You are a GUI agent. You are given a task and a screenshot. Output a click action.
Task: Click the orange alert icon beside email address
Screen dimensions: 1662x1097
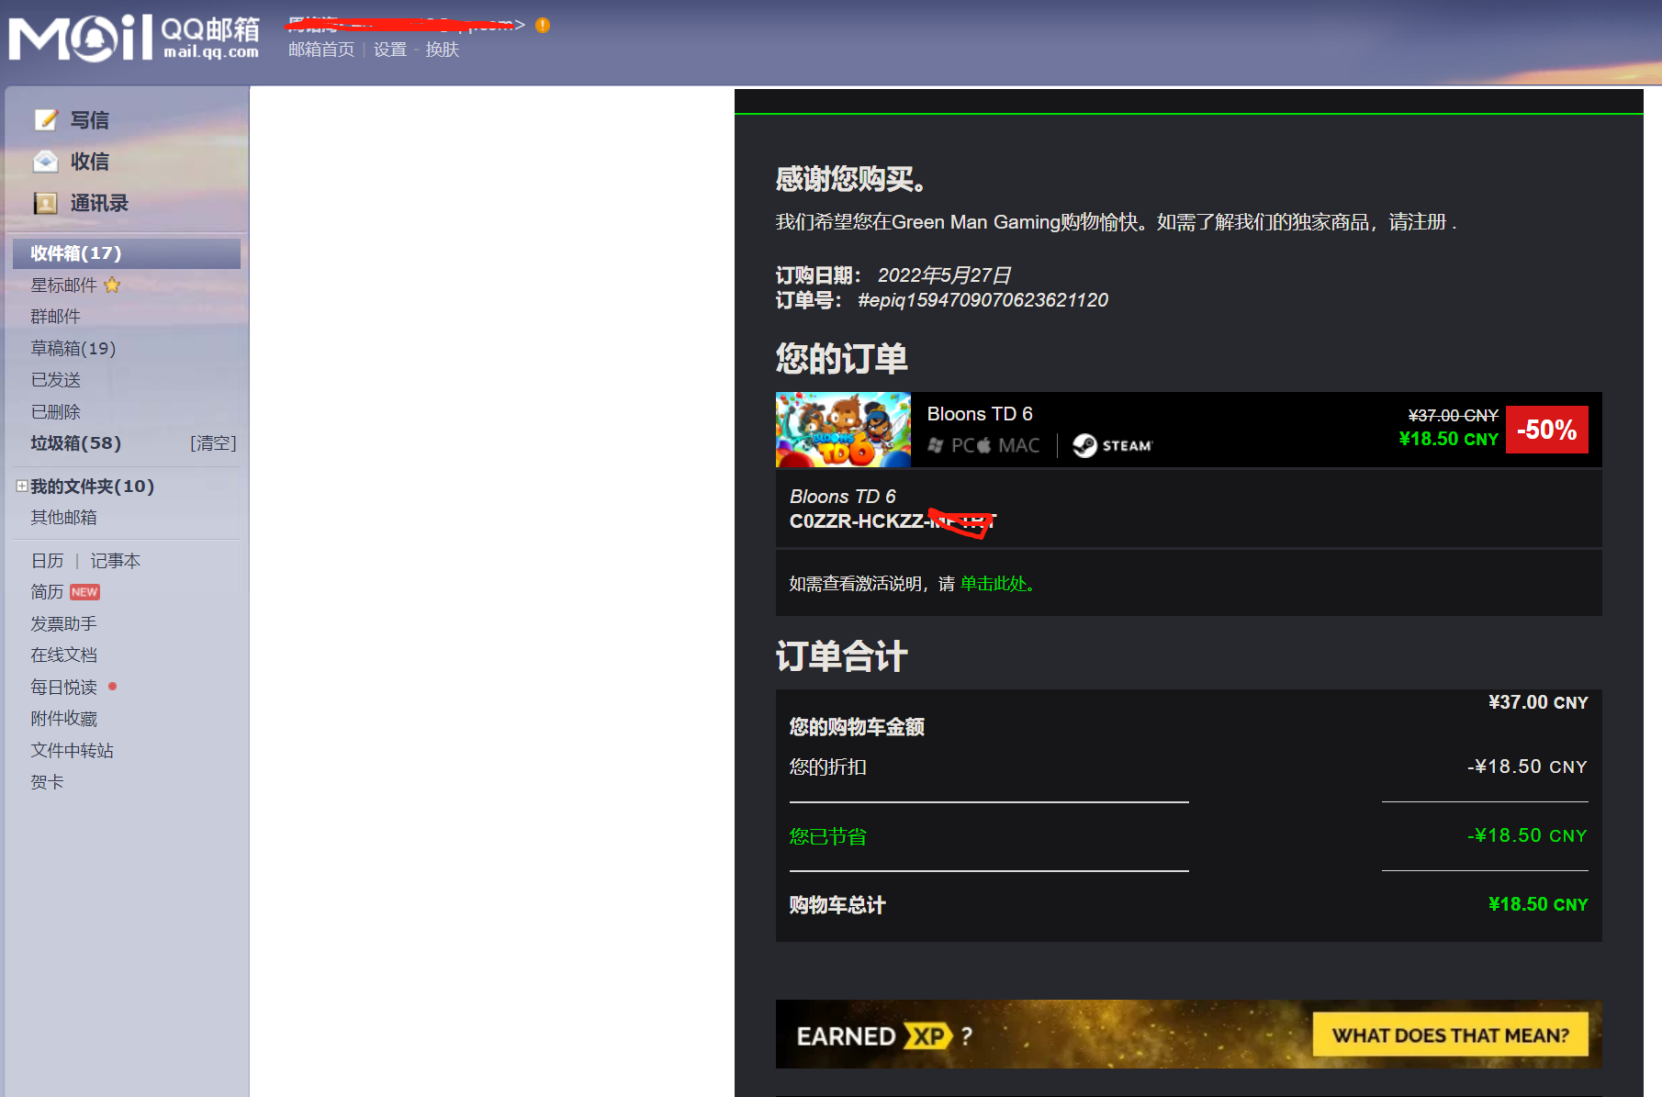(x=542, y=25)
